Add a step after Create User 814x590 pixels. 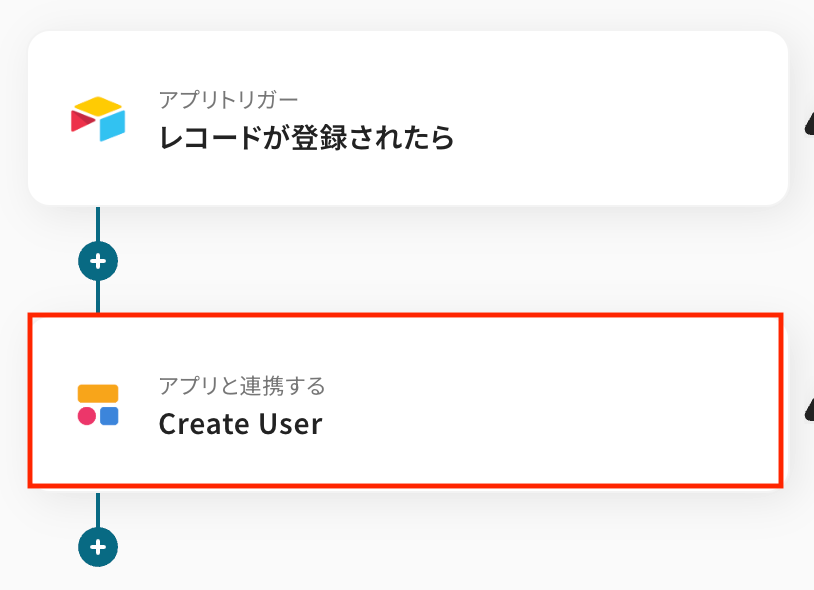[98, 547]
